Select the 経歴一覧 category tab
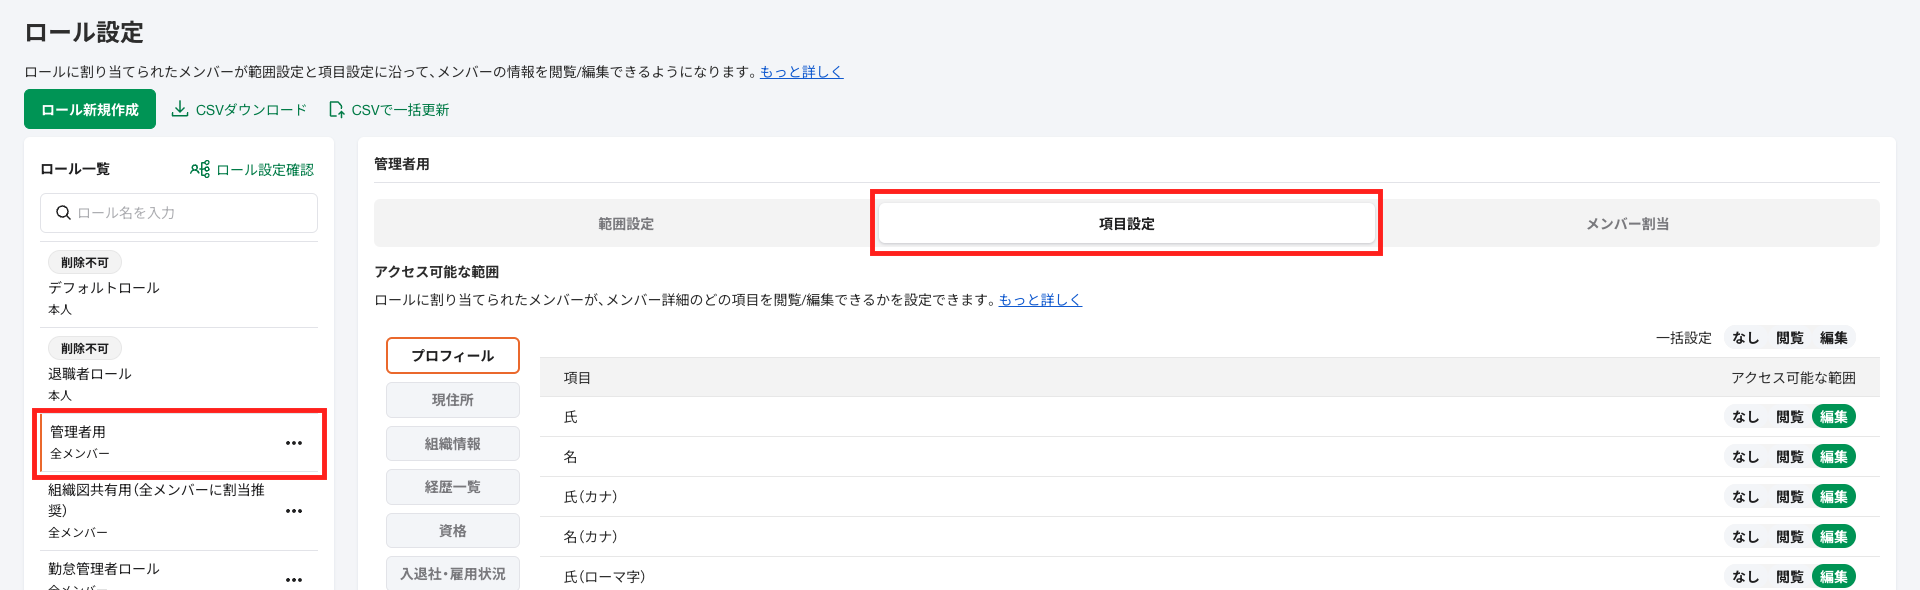Viewport: 1920px width, 590px height. coord(453,487)
